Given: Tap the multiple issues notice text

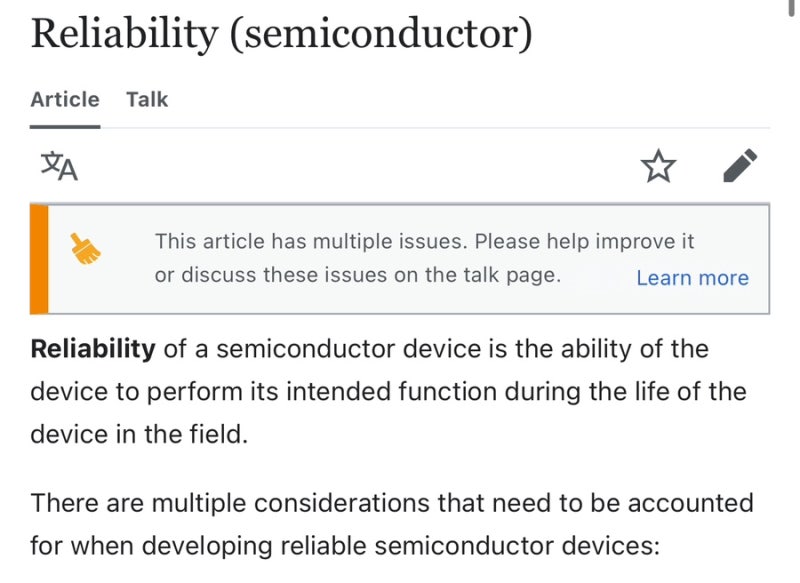Looking at the screenshot, I should click(310, 242).
